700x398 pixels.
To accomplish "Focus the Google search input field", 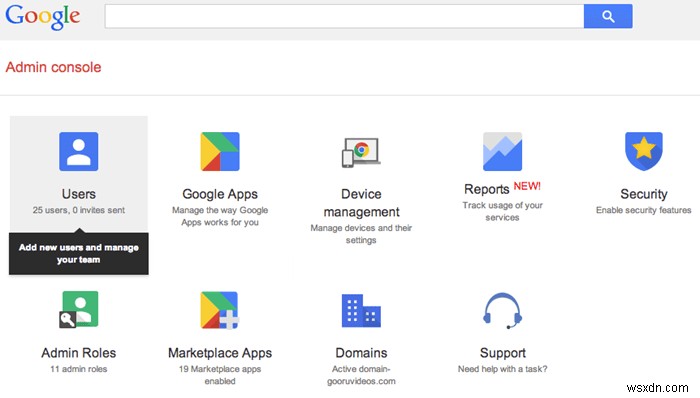I will [x=344, y=16].
